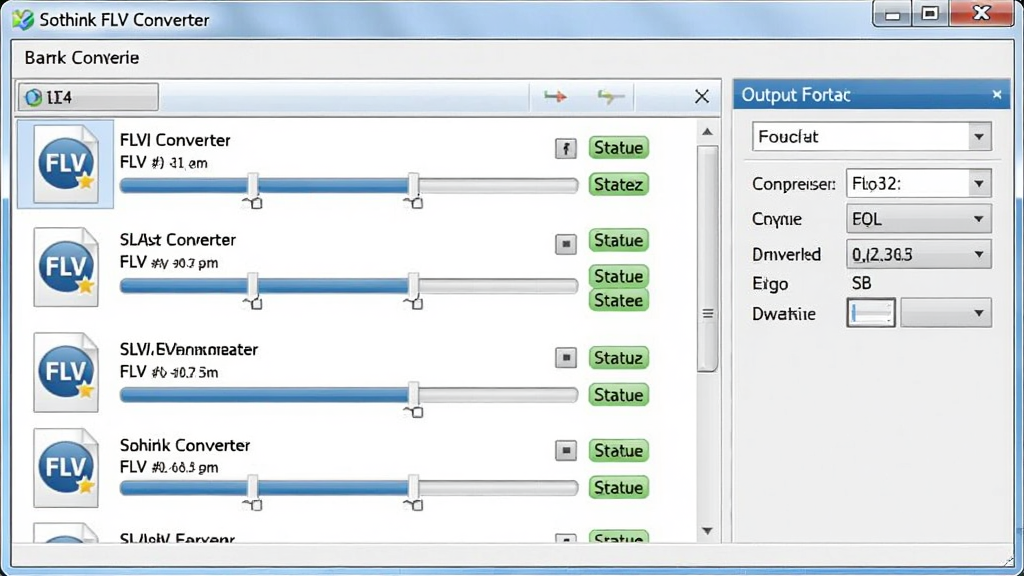Click the lower Statue button of Sohink Converter
This screenshot has height=576, width=1024.
click(618, 487)
